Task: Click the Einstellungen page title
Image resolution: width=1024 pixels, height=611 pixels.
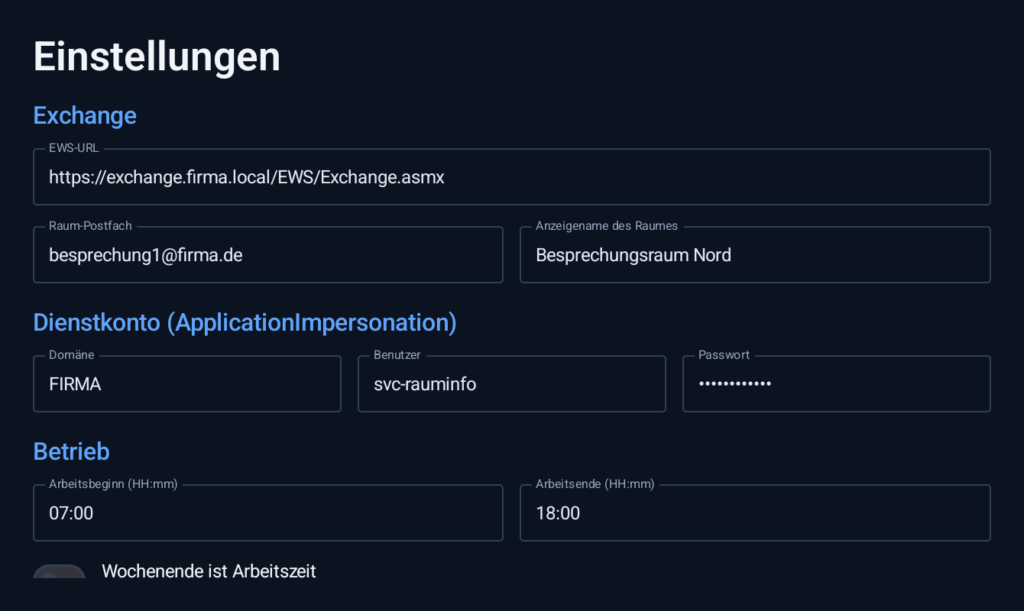Action: point(157,57)
